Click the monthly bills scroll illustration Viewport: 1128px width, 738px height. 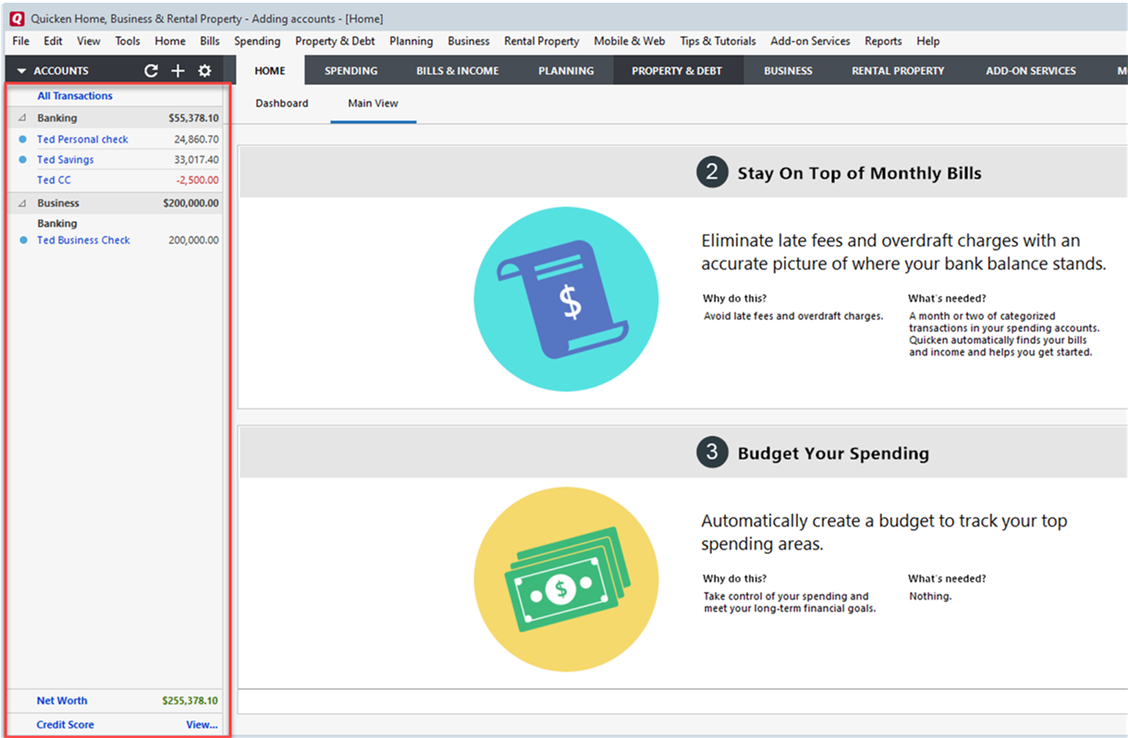click(566, 300)
